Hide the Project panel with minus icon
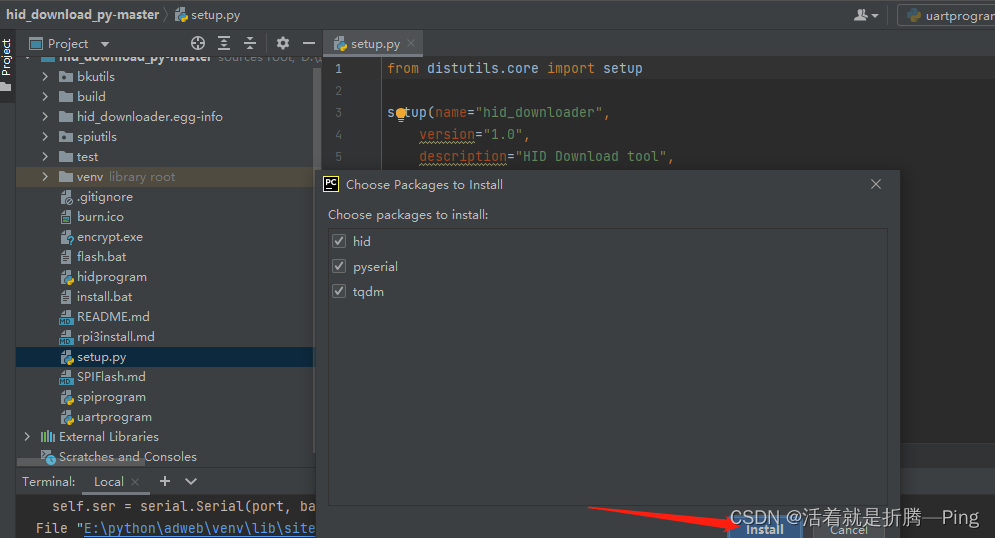Screen dimensions: 995x538 (x=309, y=43)
